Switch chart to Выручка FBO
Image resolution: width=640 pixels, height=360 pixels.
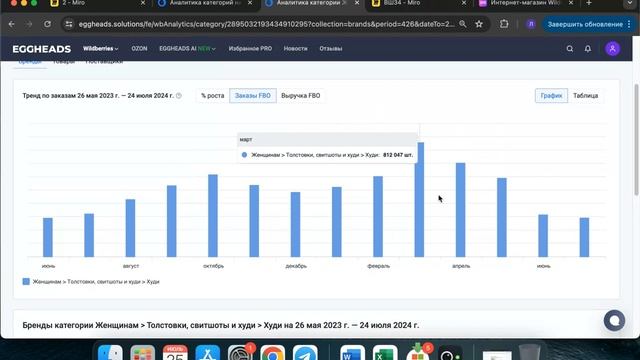(301, 96)
